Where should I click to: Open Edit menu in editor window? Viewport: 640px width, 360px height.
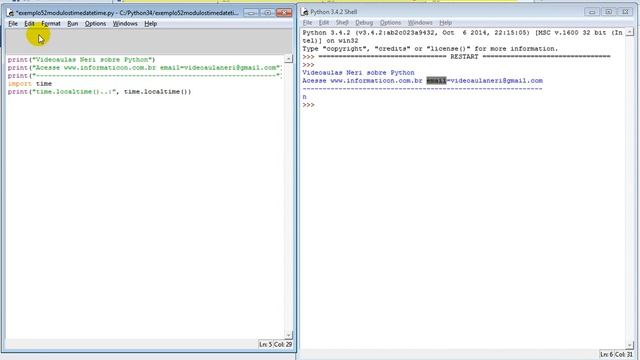point(29,24)
